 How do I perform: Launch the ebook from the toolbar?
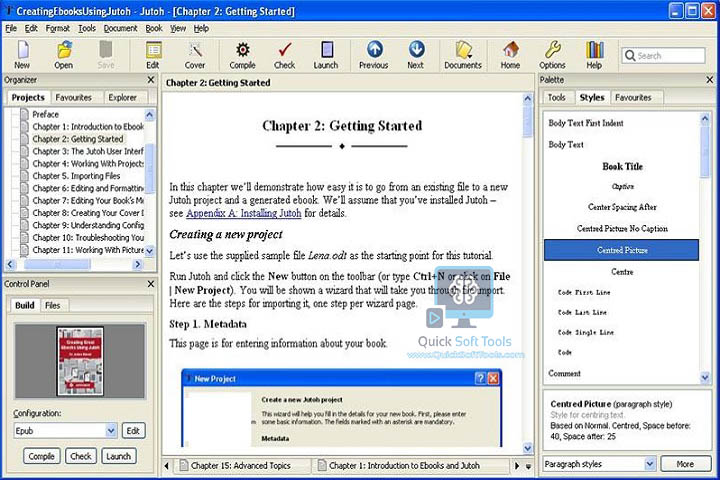pyautogui.click(x=326, y=55)
